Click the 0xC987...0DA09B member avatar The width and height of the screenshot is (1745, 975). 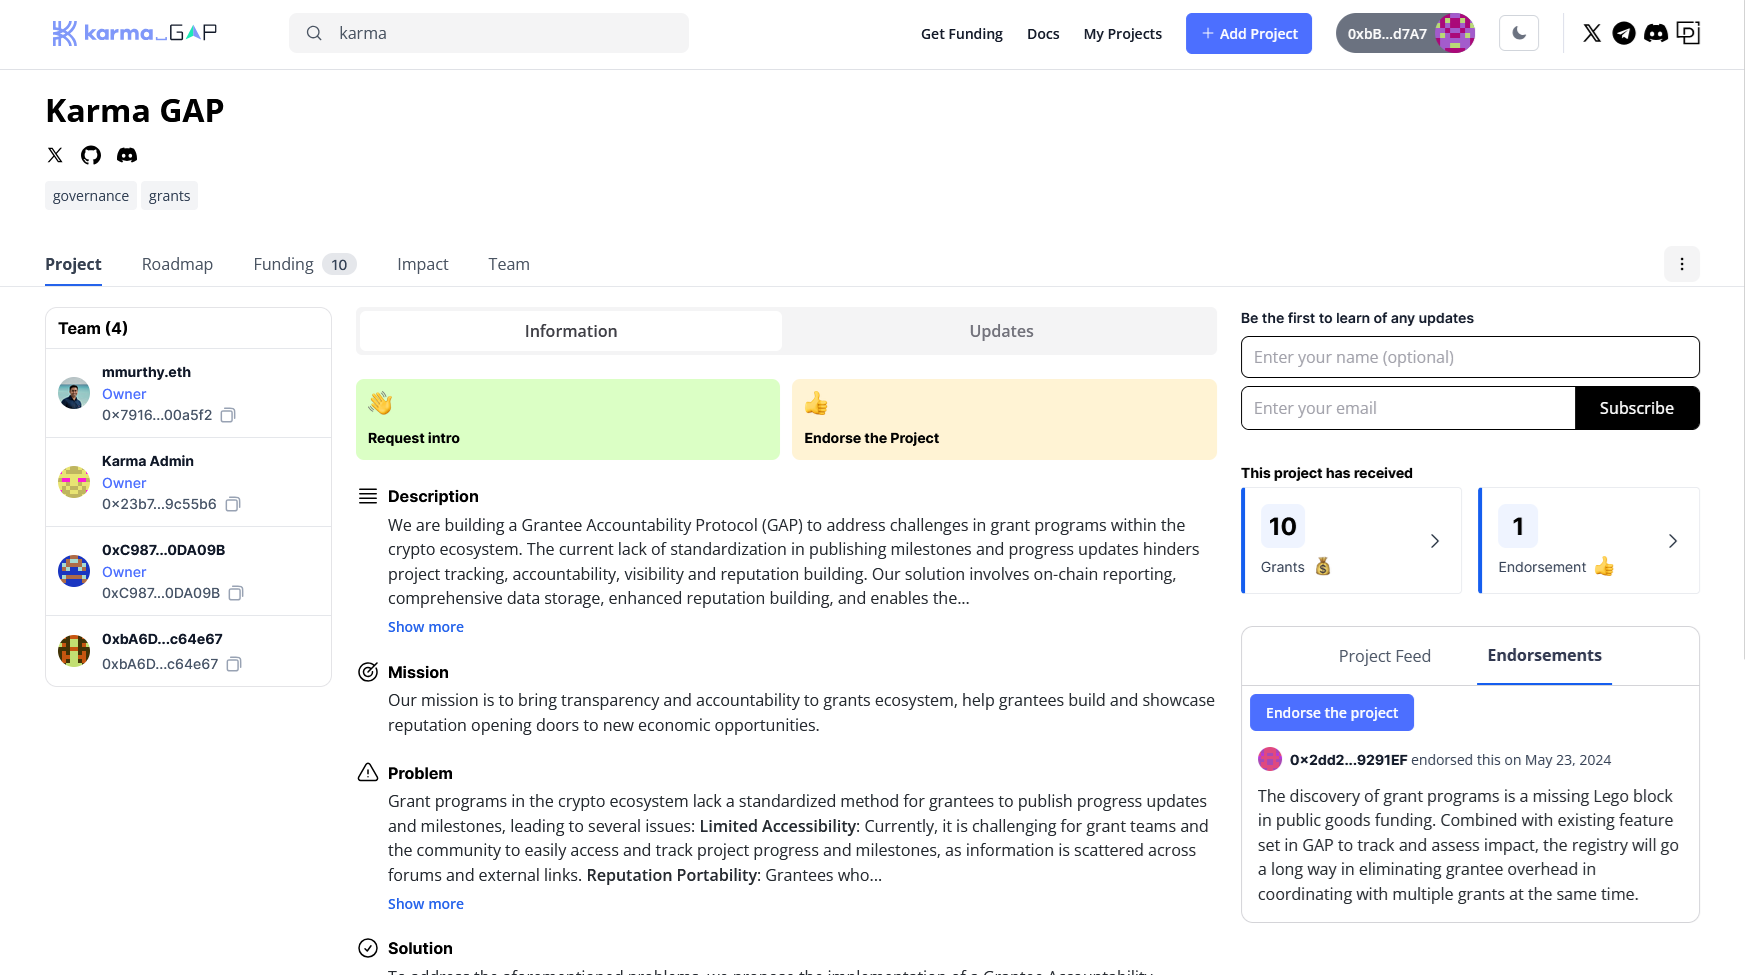tap(74, 571)
